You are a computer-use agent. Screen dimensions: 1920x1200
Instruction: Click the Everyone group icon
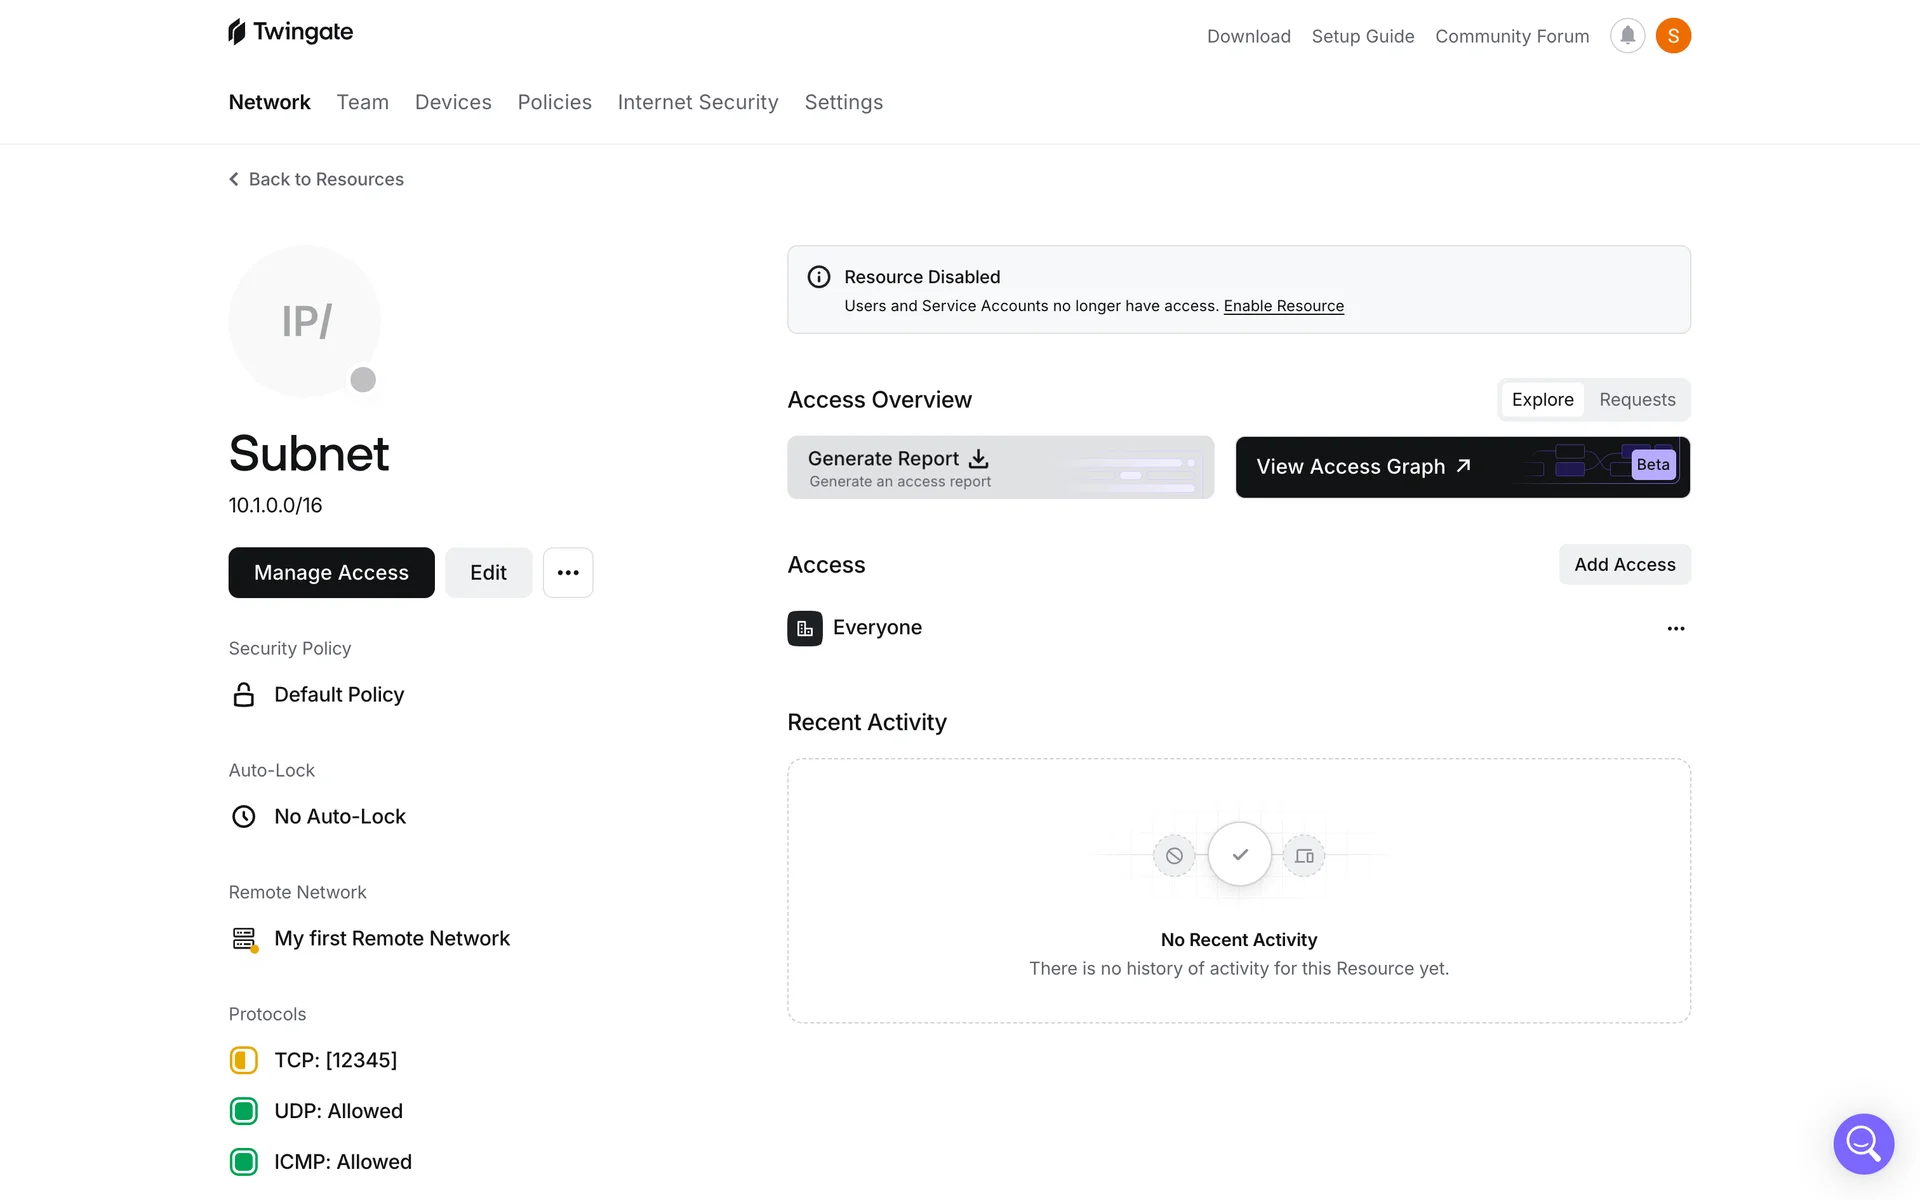pos(805,628)
